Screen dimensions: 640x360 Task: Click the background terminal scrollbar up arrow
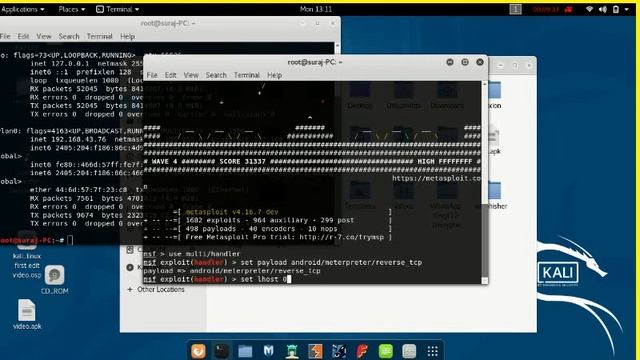337,46
